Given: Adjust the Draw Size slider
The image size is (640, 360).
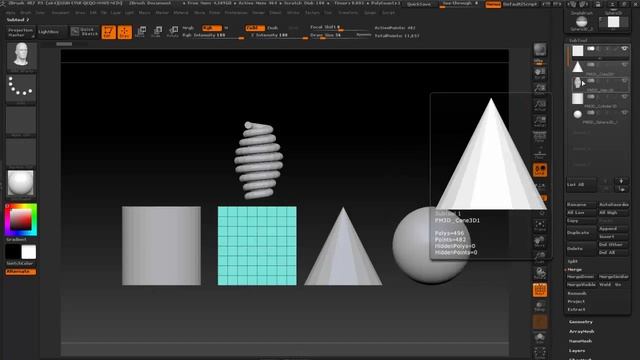Looking at the screenshot, I should 340,36.
